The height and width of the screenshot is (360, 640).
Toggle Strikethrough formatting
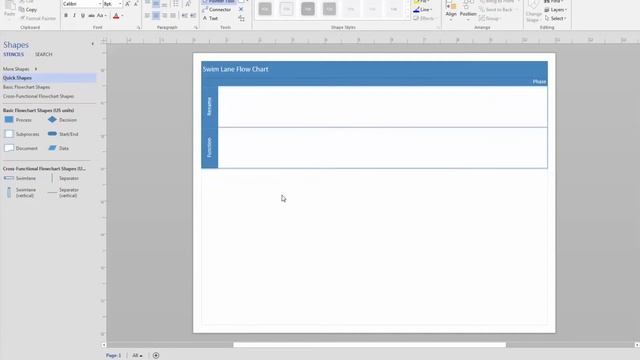pyautogui.click(x=91, y=16)
